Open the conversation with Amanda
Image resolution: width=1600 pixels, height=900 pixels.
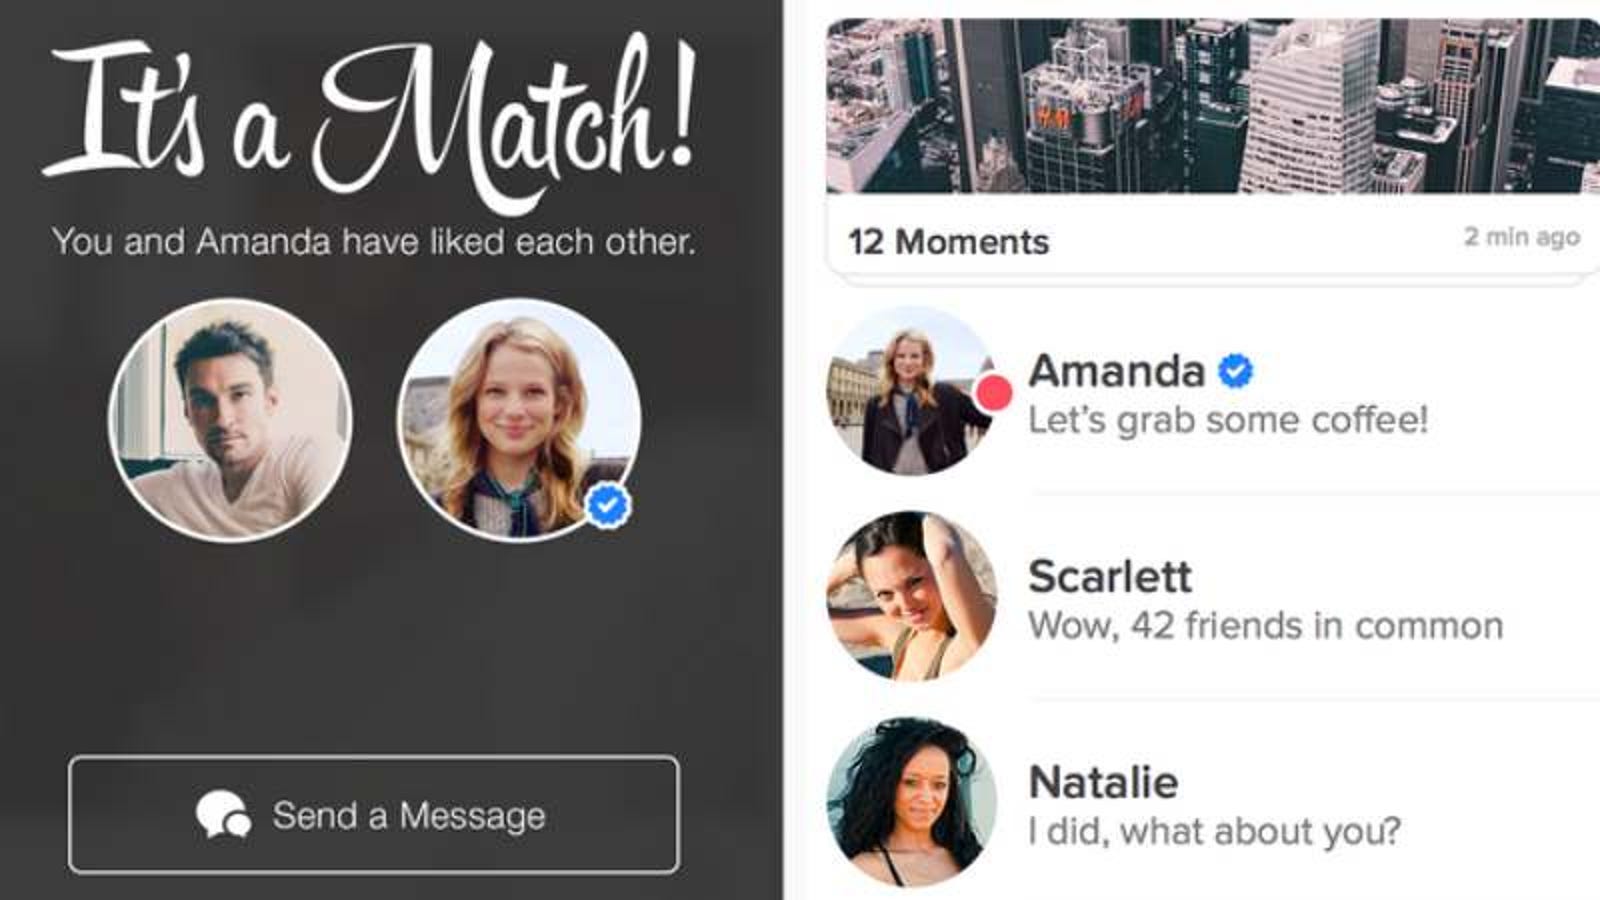[1213, 392]
